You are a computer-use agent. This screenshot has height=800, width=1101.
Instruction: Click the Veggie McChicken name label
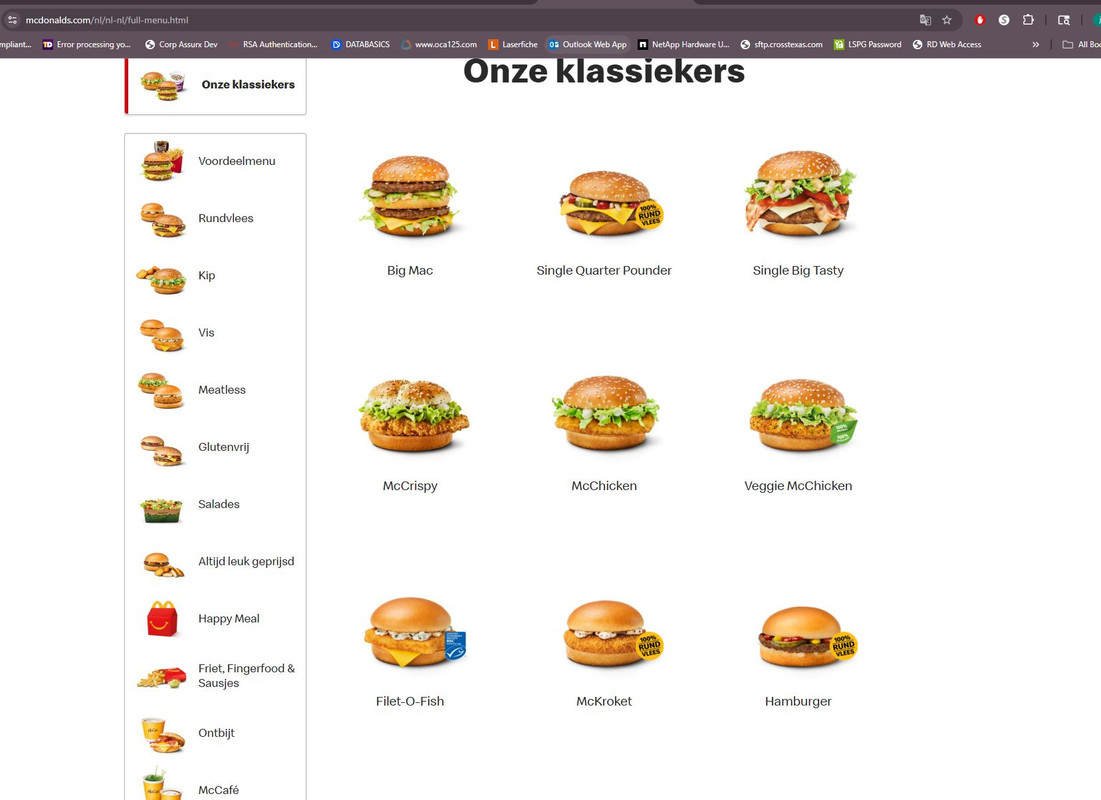(x=798, y=486)
